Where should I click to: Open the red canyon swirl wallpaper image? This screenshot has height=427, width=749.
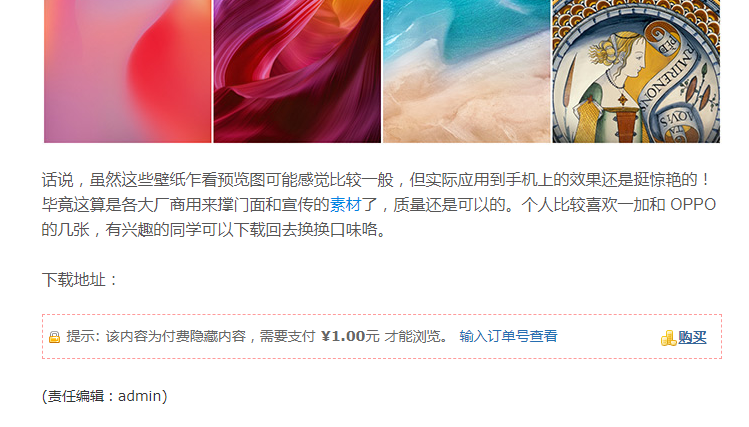pyautogui.click(x=297, y=71)
